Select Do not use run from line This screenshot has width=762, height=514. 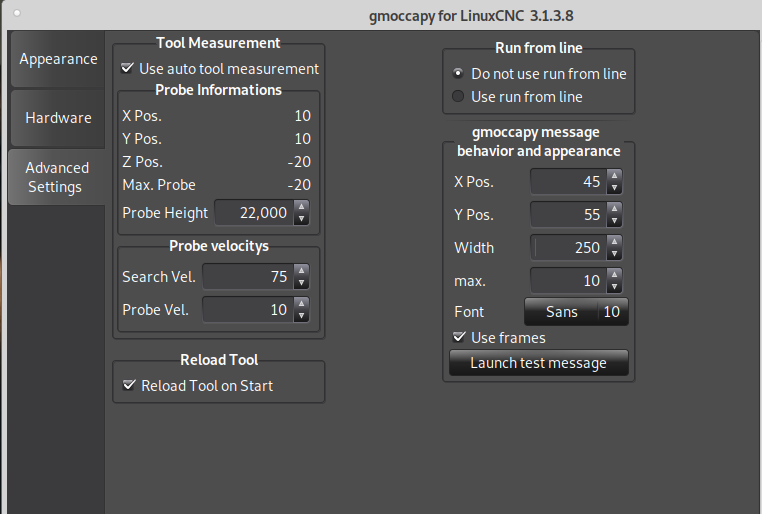(x=458, y=73)
